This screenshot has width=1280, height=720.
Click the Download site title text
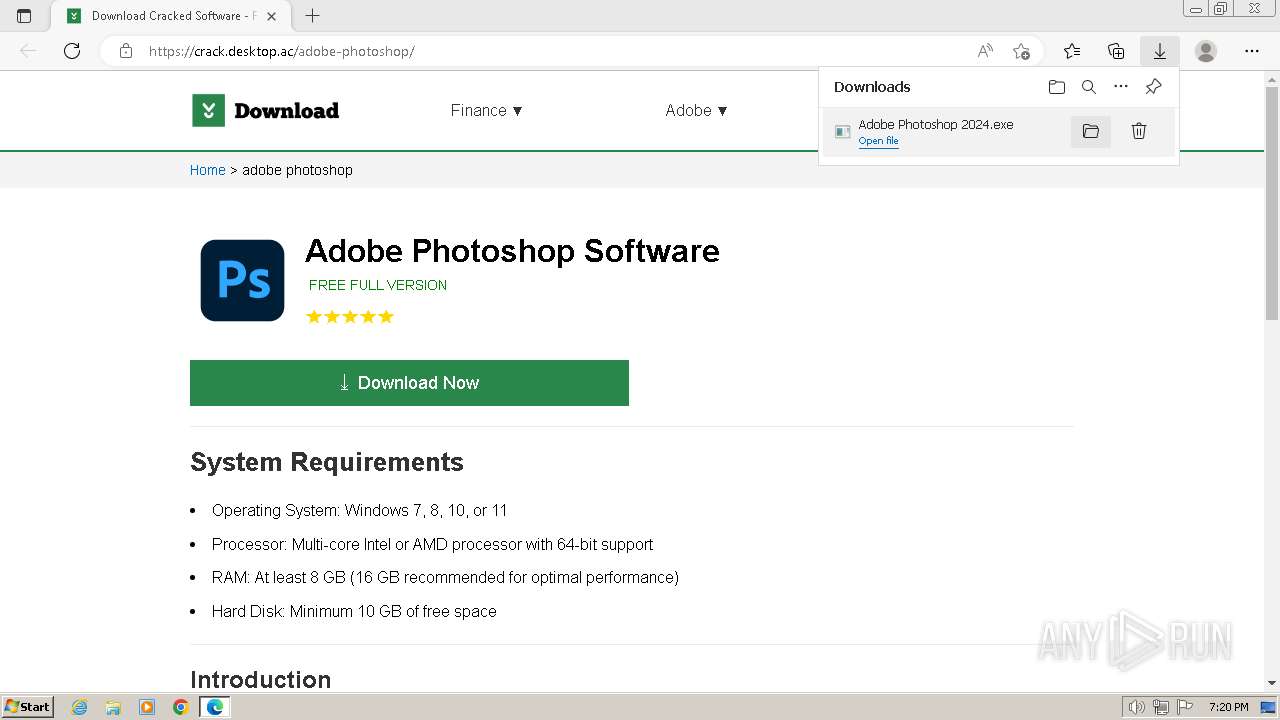[286, 110]
